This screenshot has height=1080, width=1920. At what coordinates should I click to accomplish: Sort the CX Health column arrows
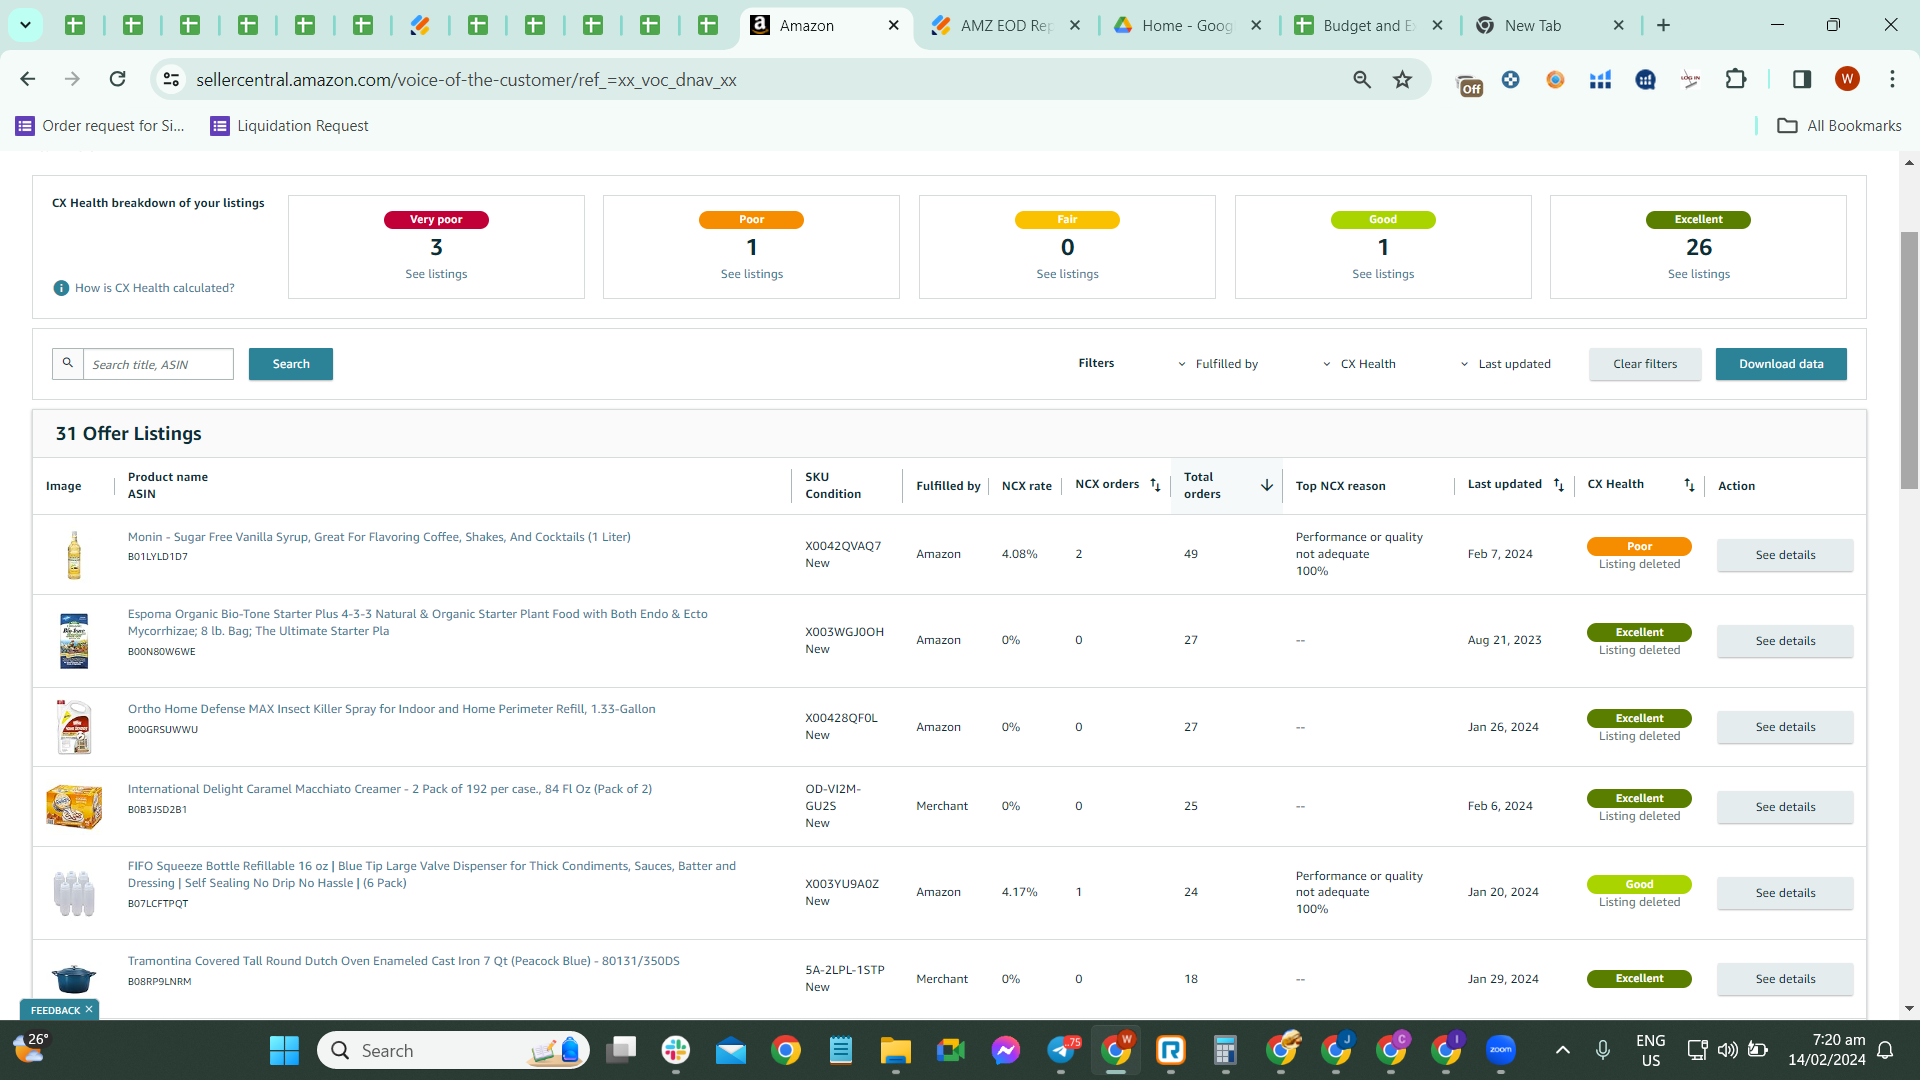click(x=1689, y=485)
